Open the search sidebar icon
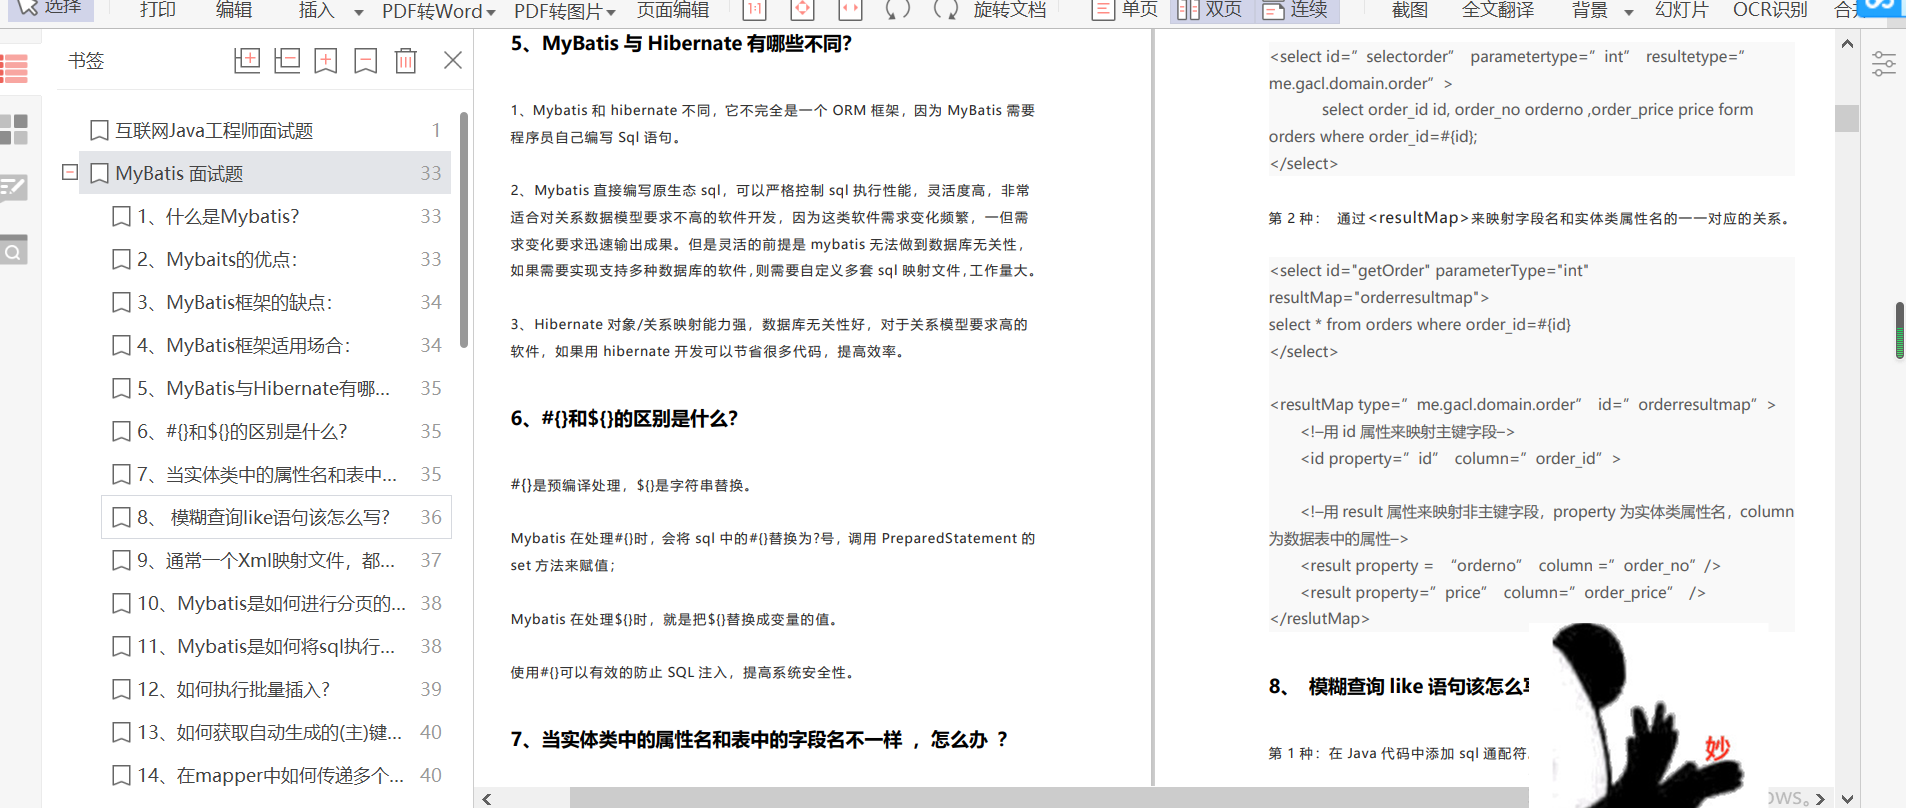The height and width of the screenshot is (808, 1906). (x=14, y=251)
